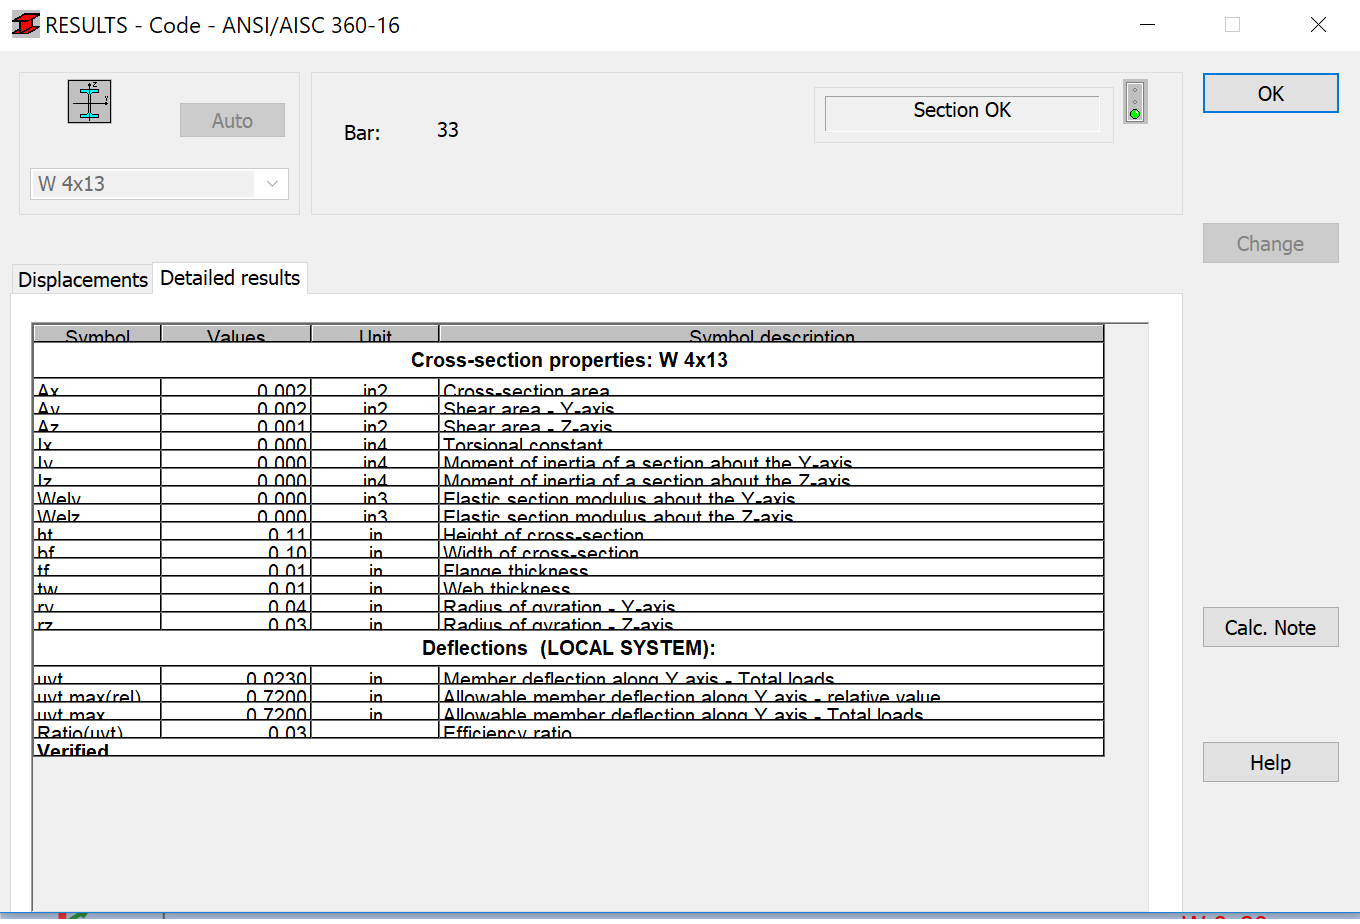Click the Bar number 33 value
Viewport: 1360px width, 924px height.
pyautogui.click(x=447, y=130)
